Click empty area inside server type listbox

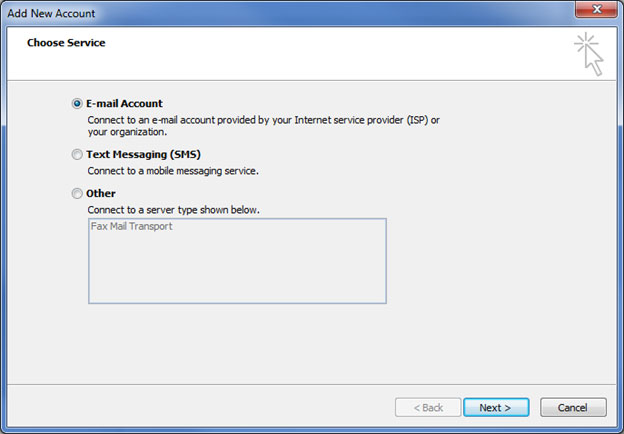point(237,271)
